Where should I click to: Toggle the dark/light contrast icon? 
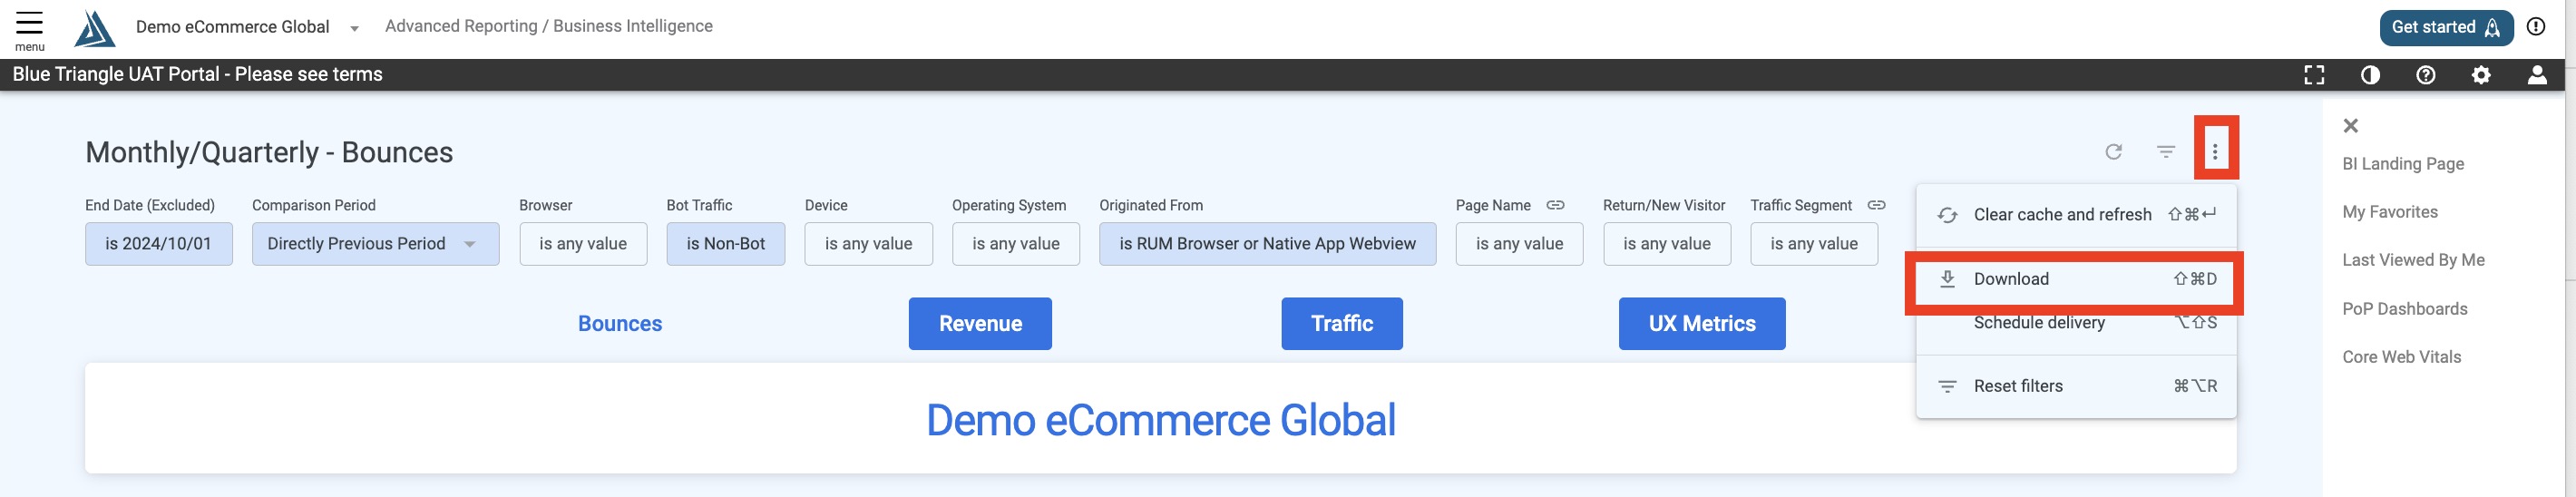point(2370,75)
